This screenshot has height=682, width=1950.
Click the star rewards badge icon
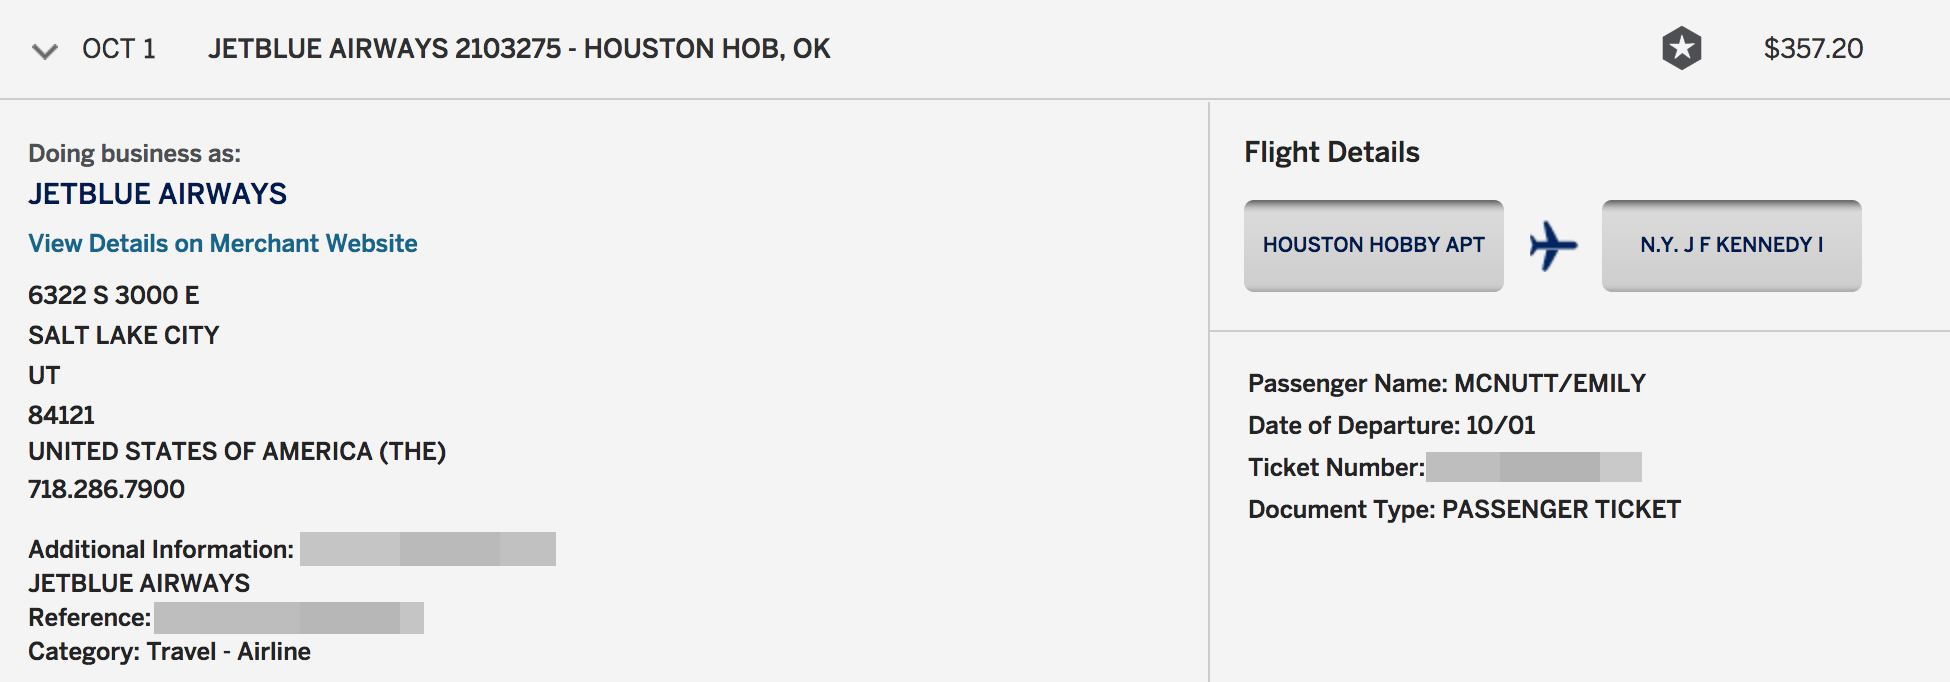click(1681, 48)
